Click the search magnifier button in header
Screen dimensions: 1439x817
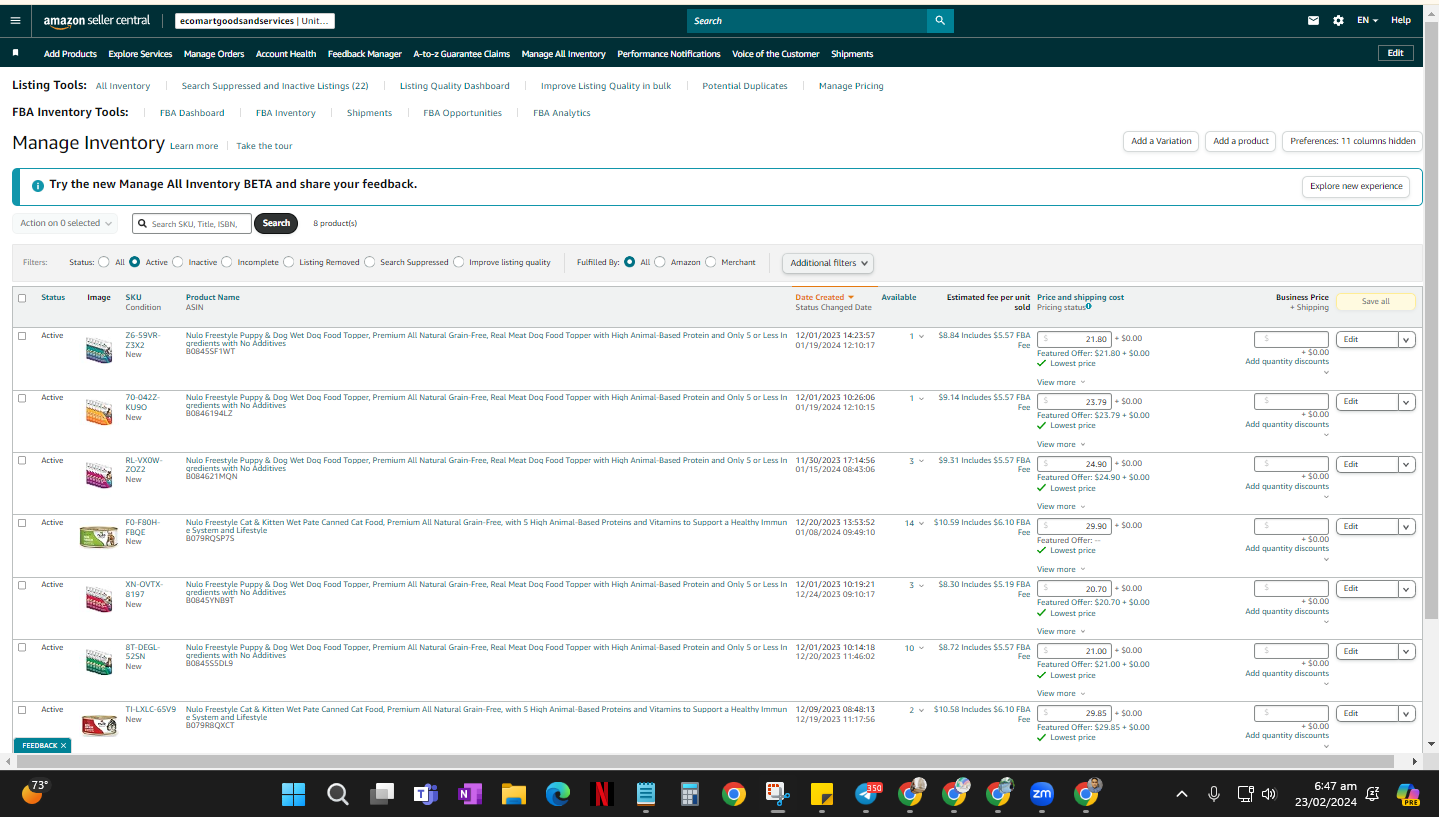click(x=939, y=21)
